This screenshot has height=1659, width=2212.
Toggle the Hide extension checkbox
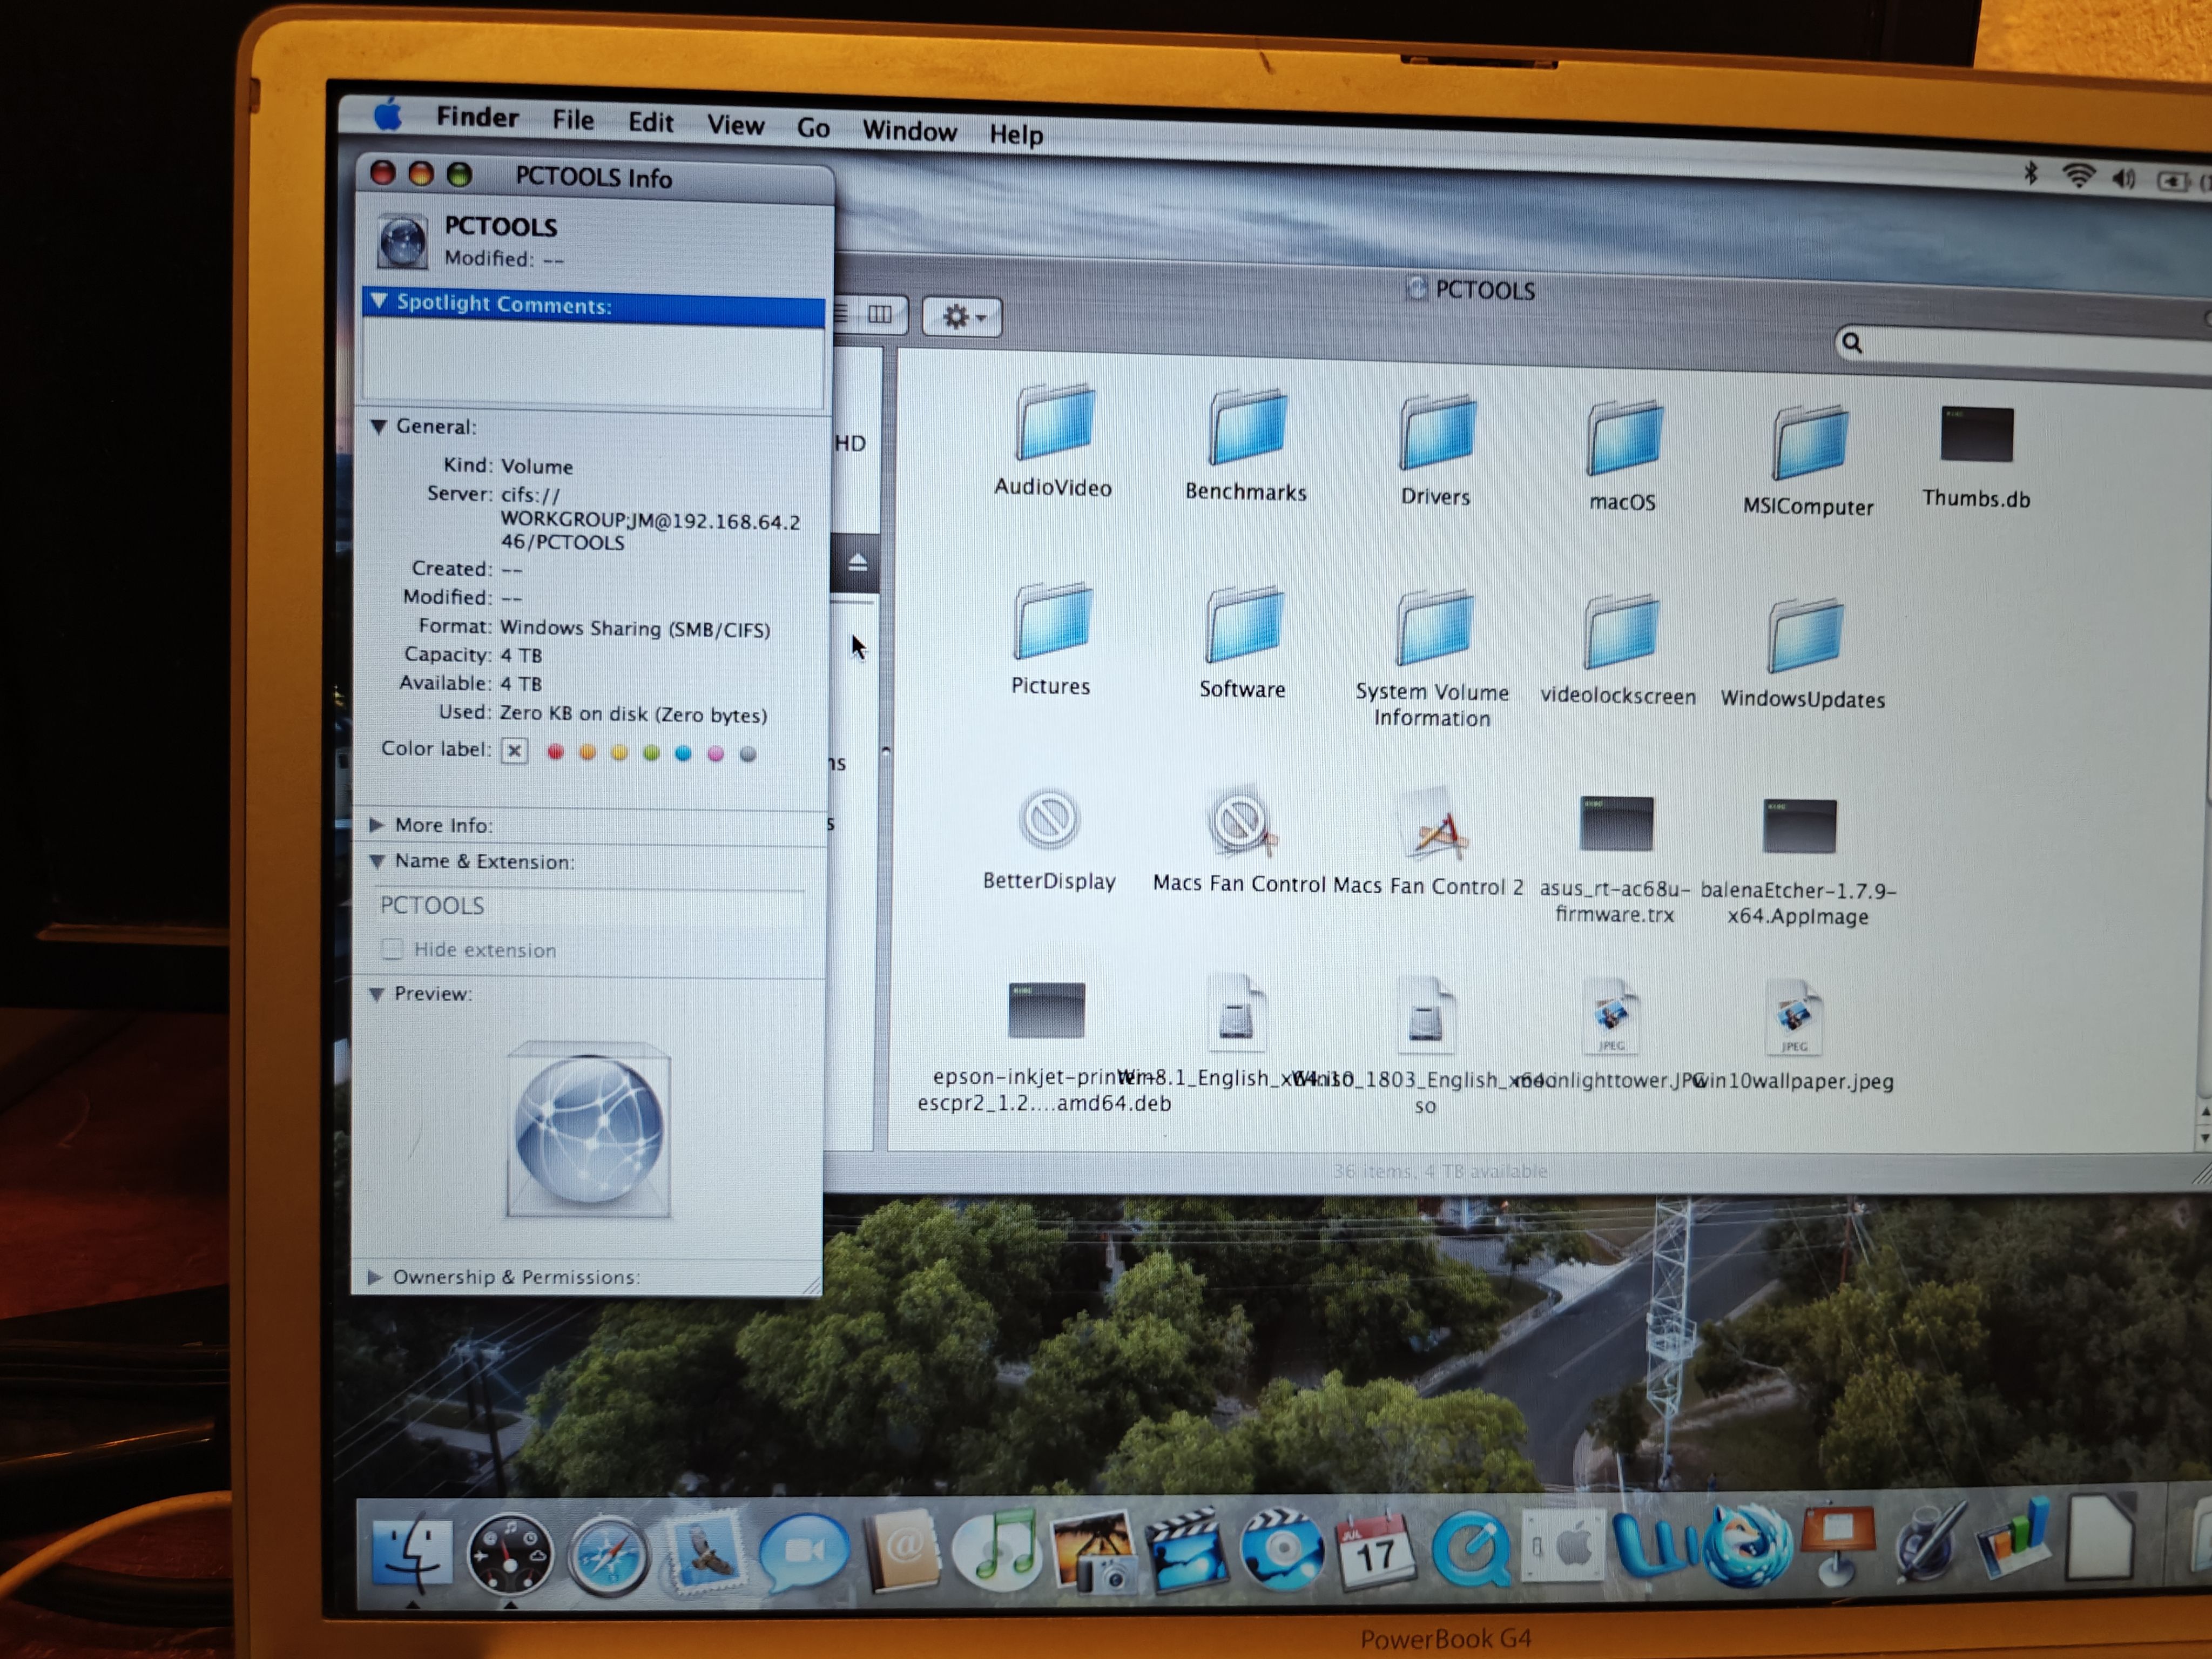click(393, 949)
